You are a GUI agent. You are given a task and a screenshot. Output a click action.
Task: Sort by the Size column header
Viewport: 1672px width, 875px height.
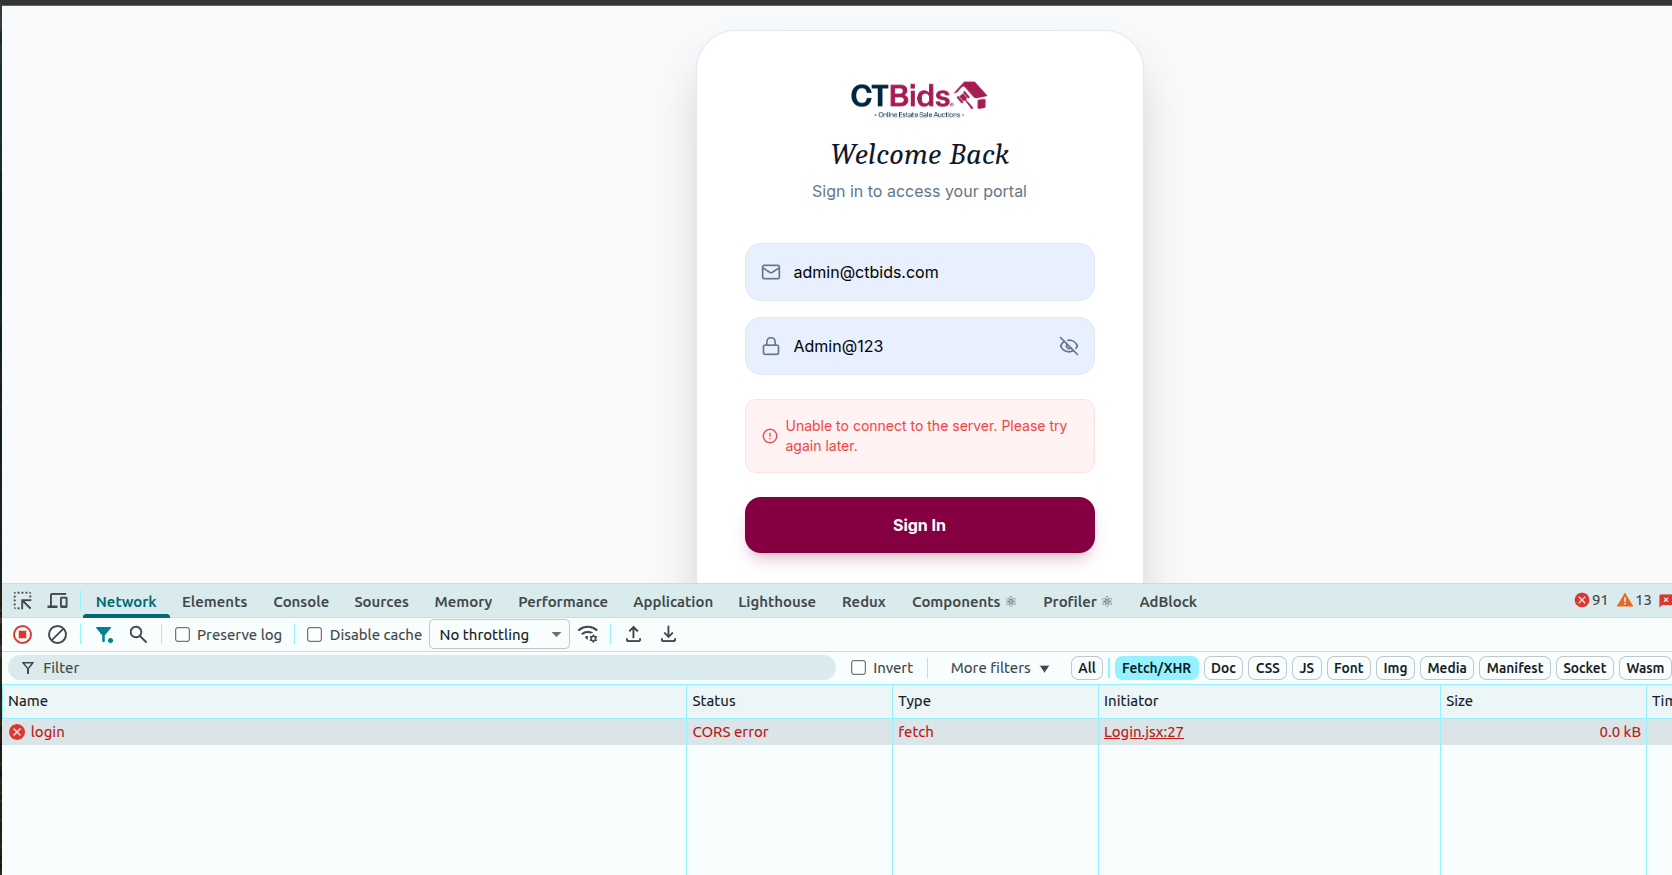(1543, 701)
